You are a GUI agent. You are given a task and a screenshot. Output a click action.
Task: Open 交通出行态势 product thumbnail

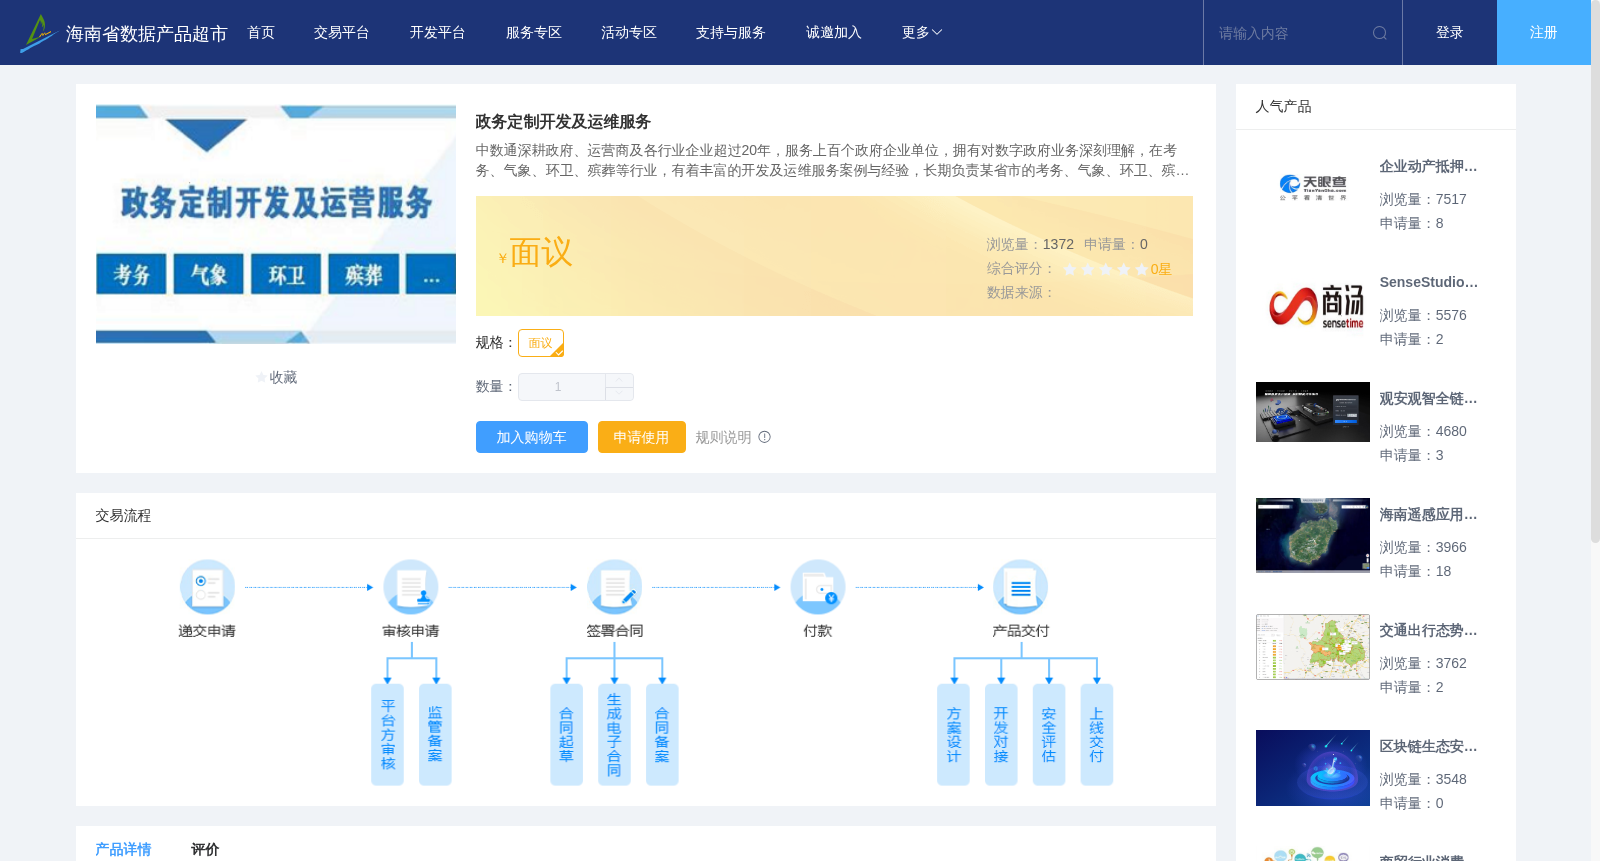[x=1313, y=647]
